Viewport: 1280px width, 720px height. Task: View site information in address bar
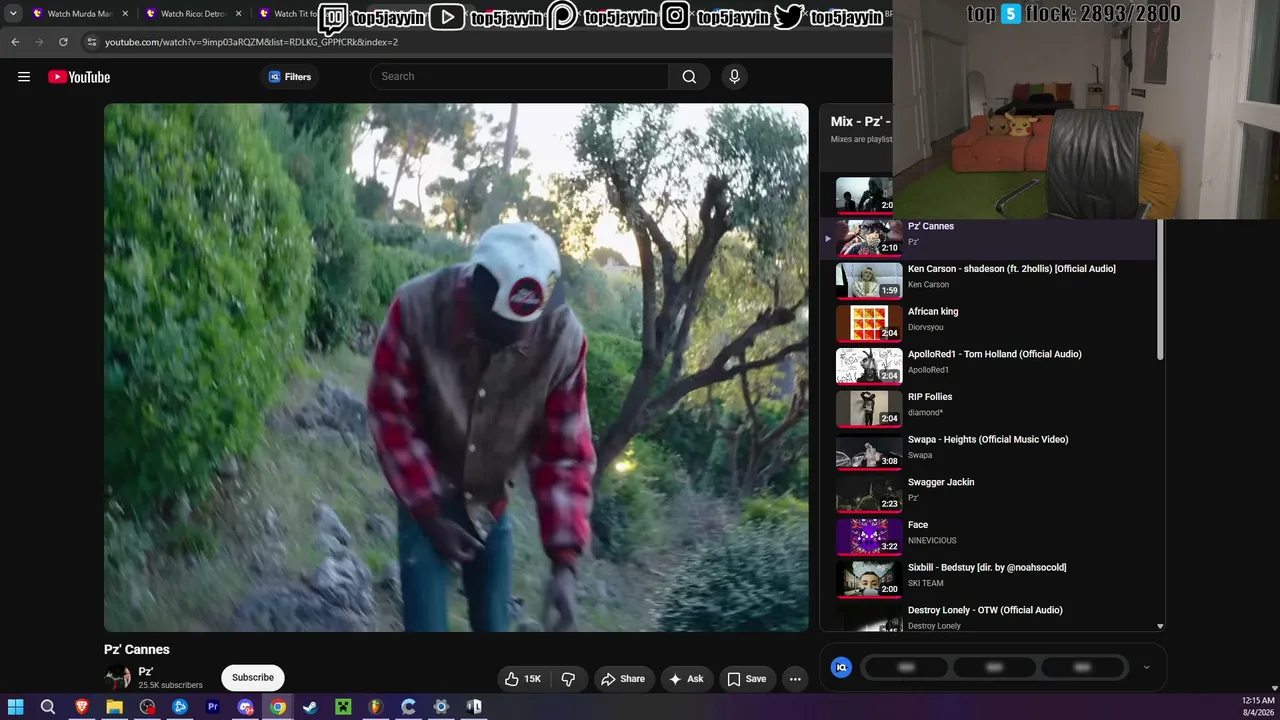92,42
